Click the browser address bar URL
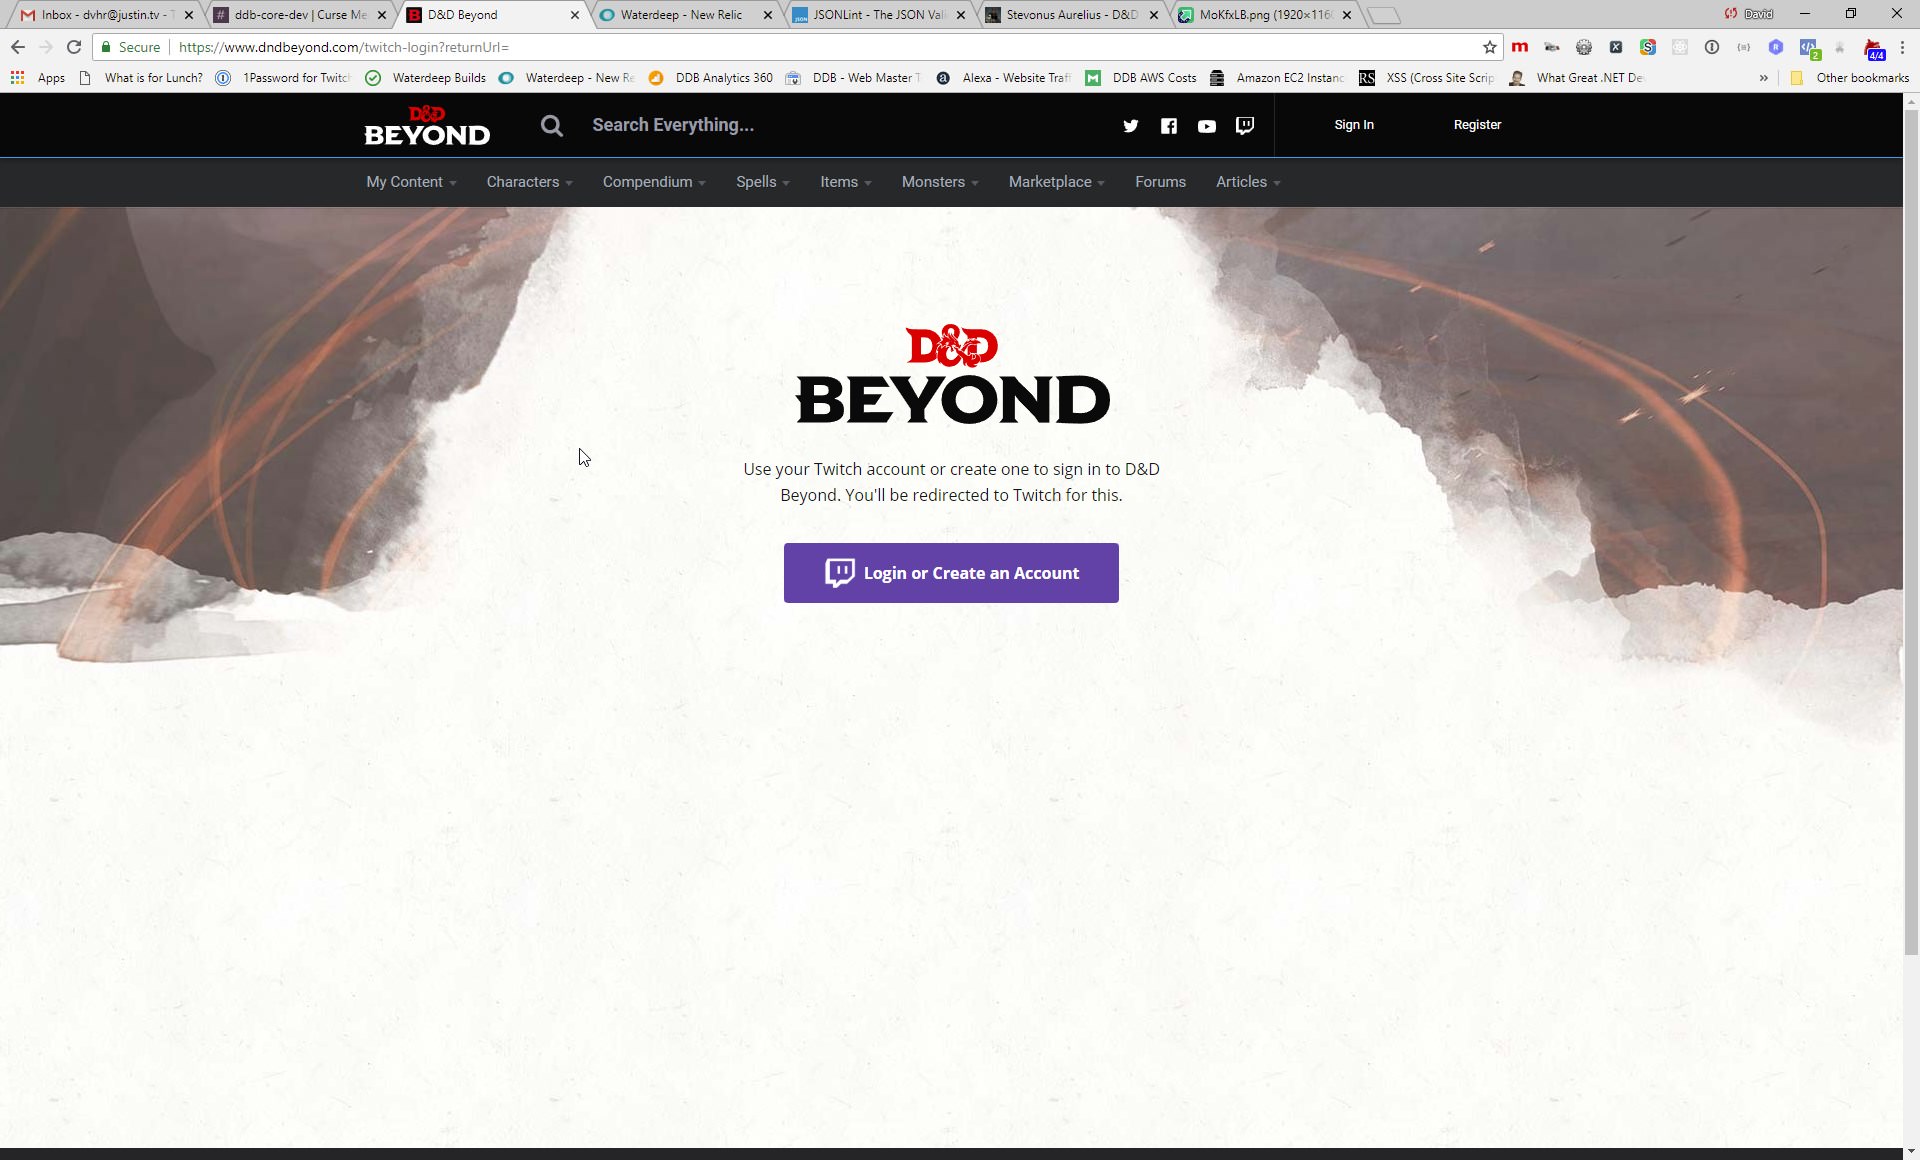Screen dimensions: 1920x1160 [x=343, y=47]
